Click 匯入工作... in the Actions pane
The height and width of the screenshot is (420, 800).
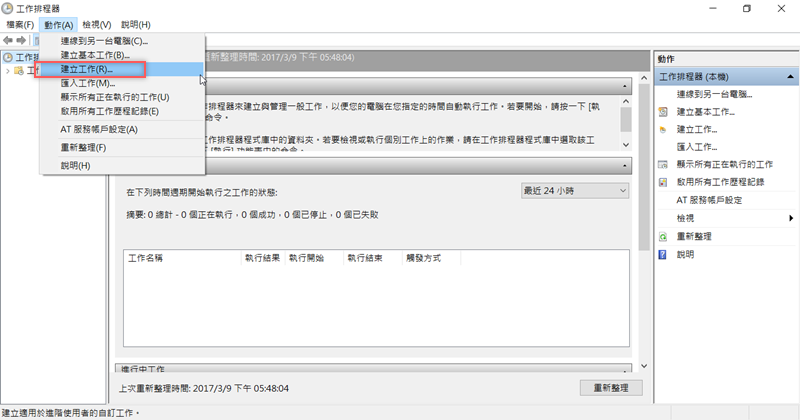point(697,147)
